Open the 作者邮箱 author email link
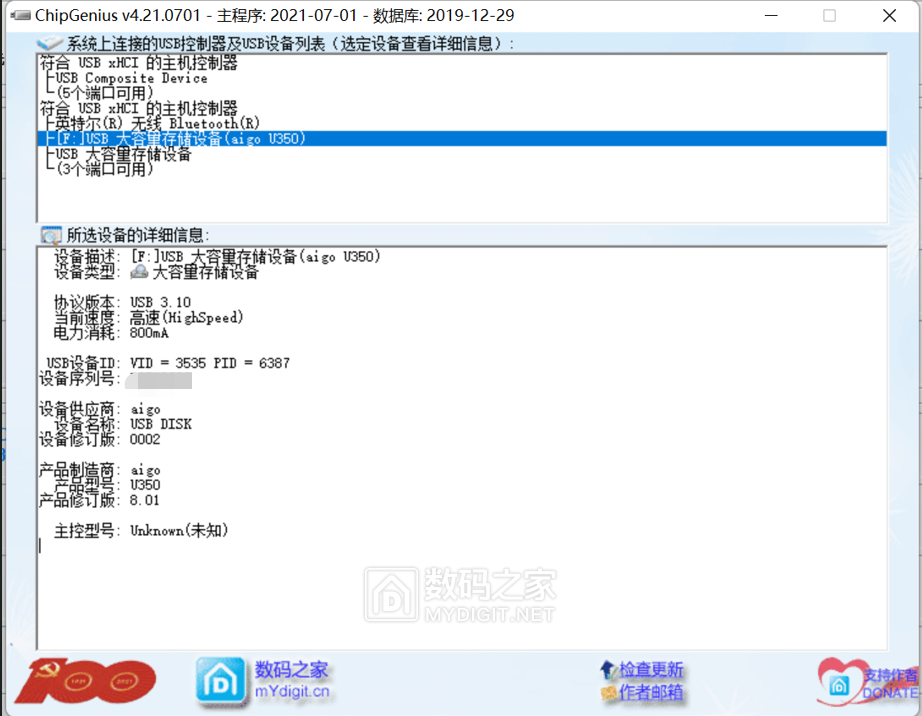 click(650, 690)
